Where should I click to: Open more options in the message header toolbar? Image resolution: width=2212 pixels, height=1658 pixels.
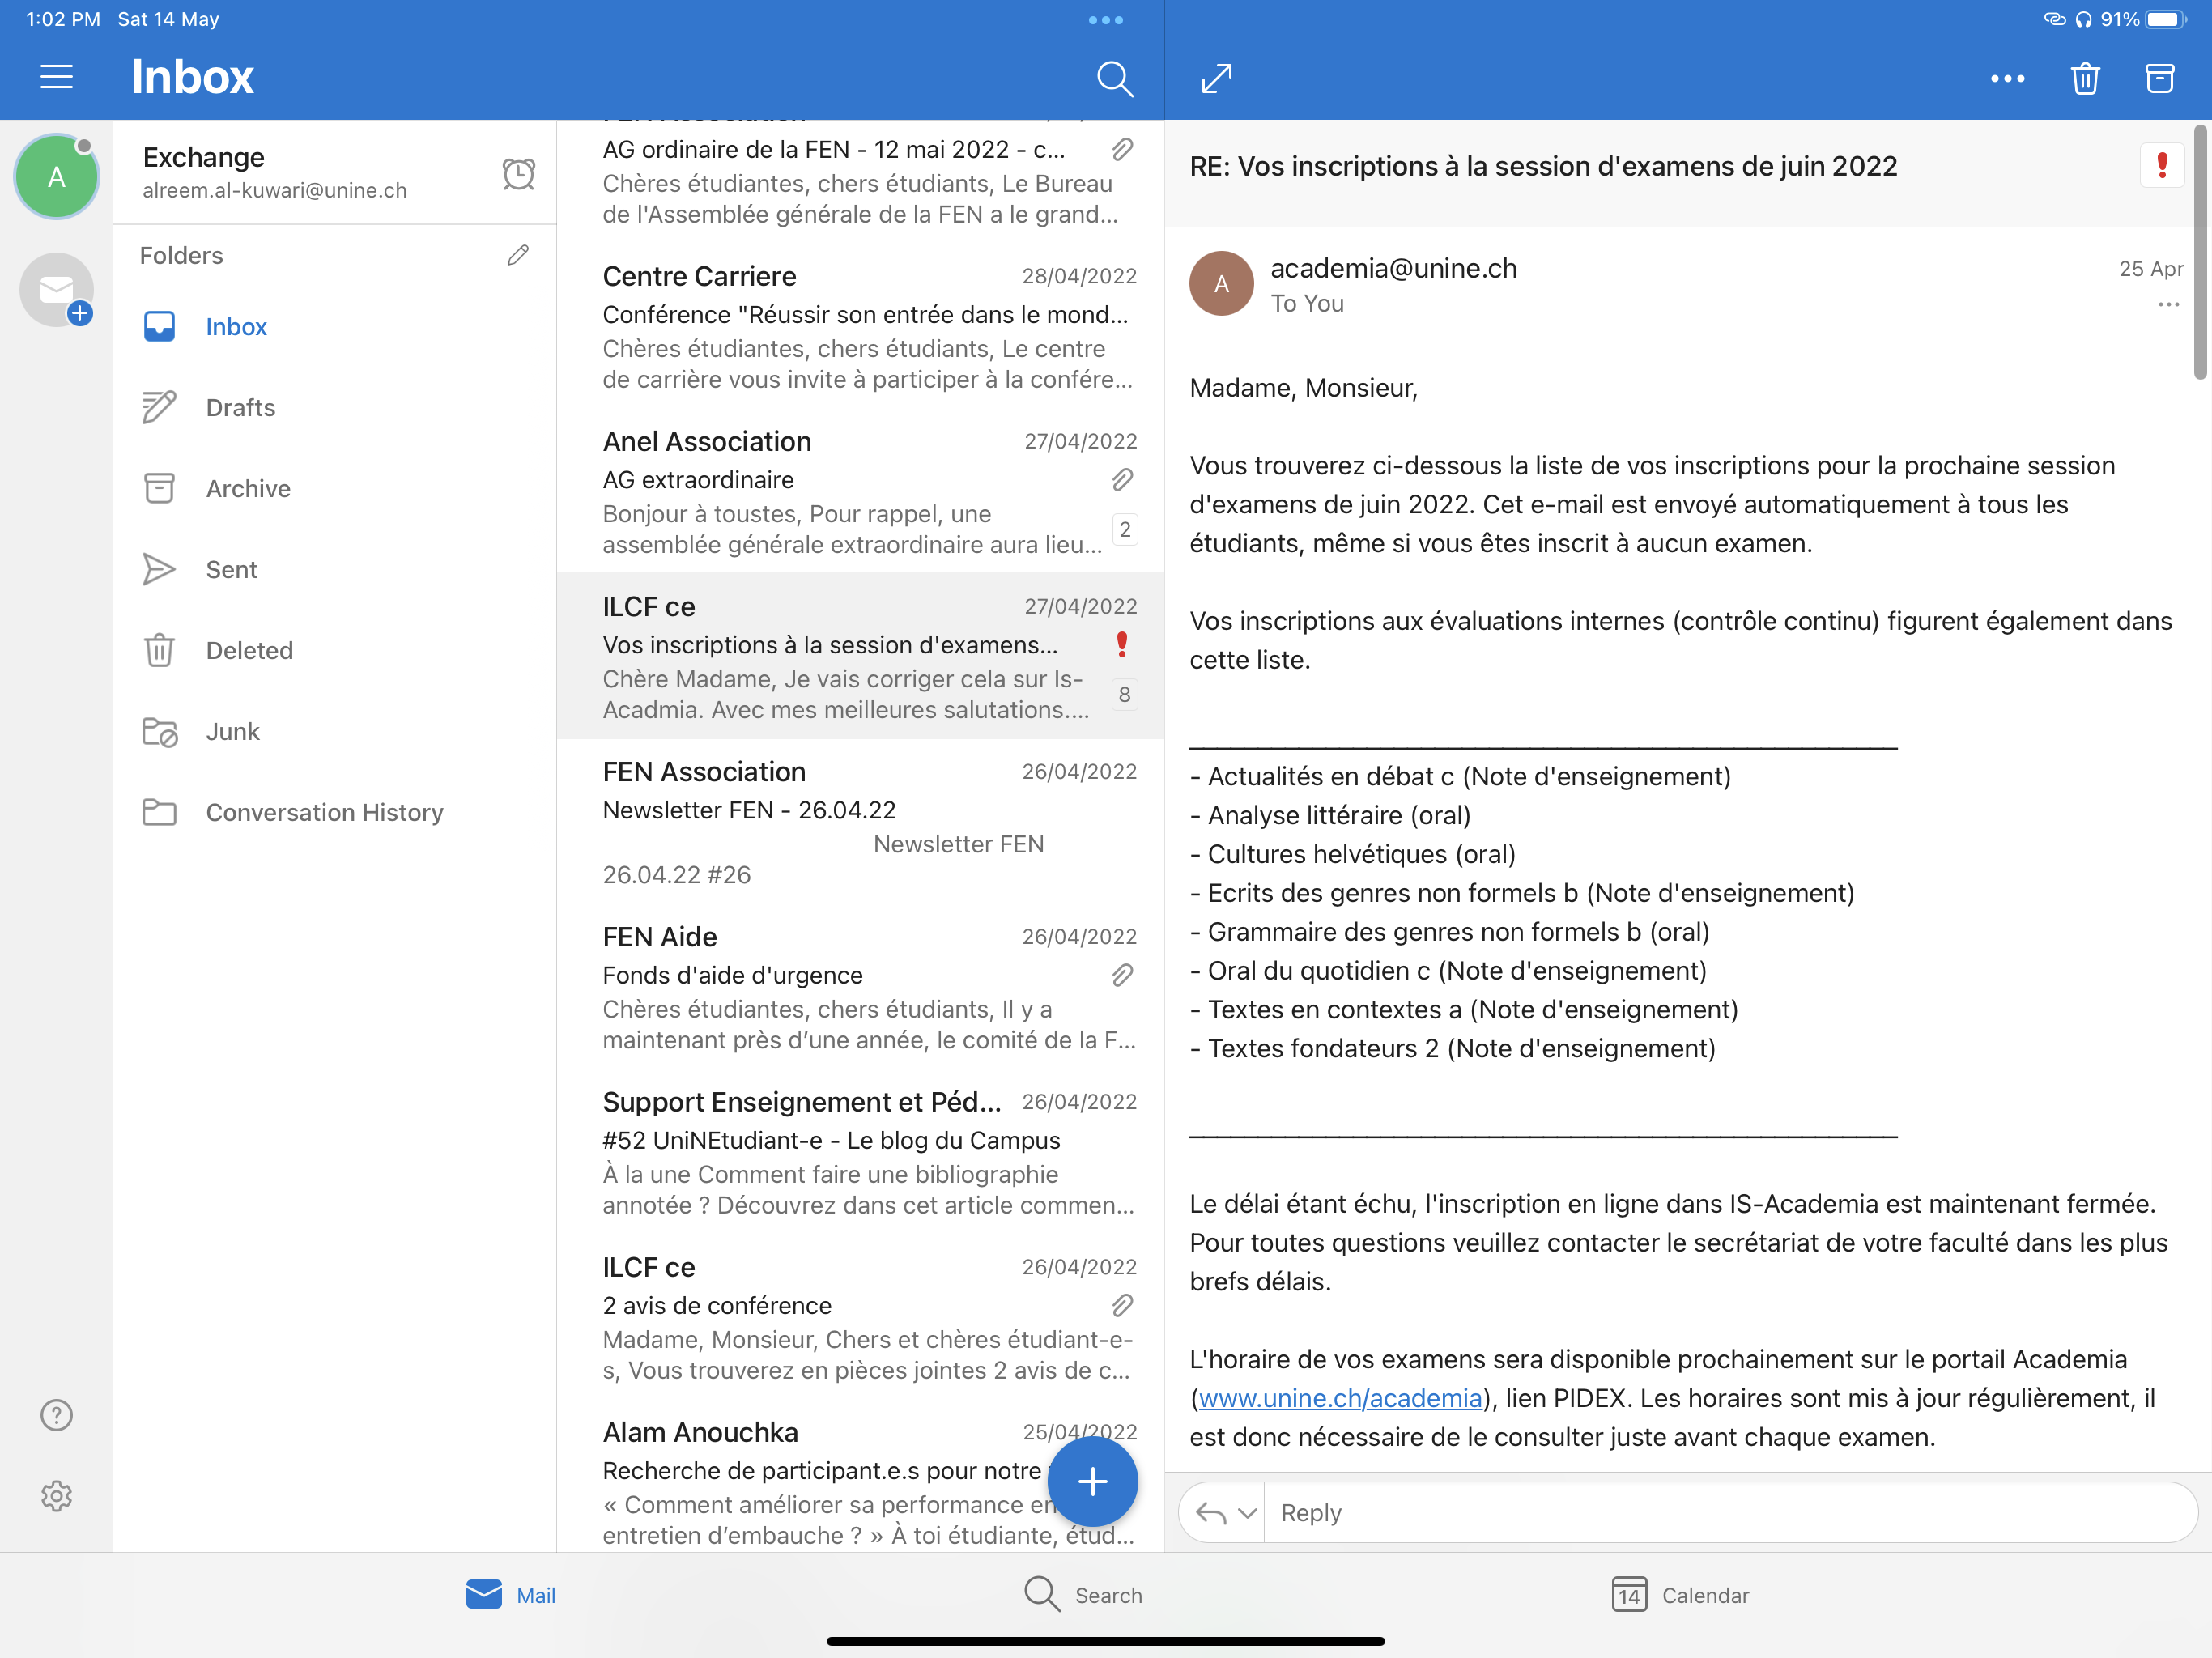(x=2007, y=78)
